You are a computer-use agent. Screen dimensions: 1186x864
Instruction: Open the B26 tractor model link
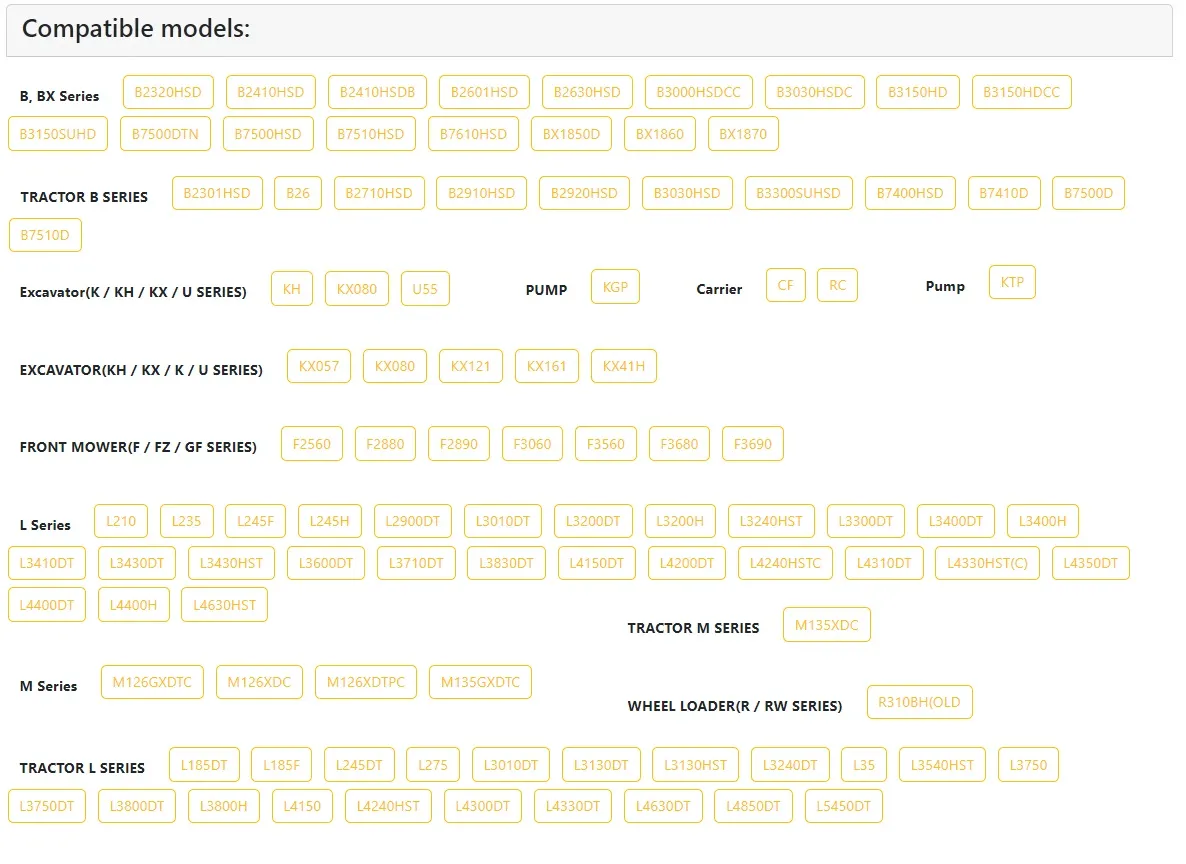coord(298,193)
